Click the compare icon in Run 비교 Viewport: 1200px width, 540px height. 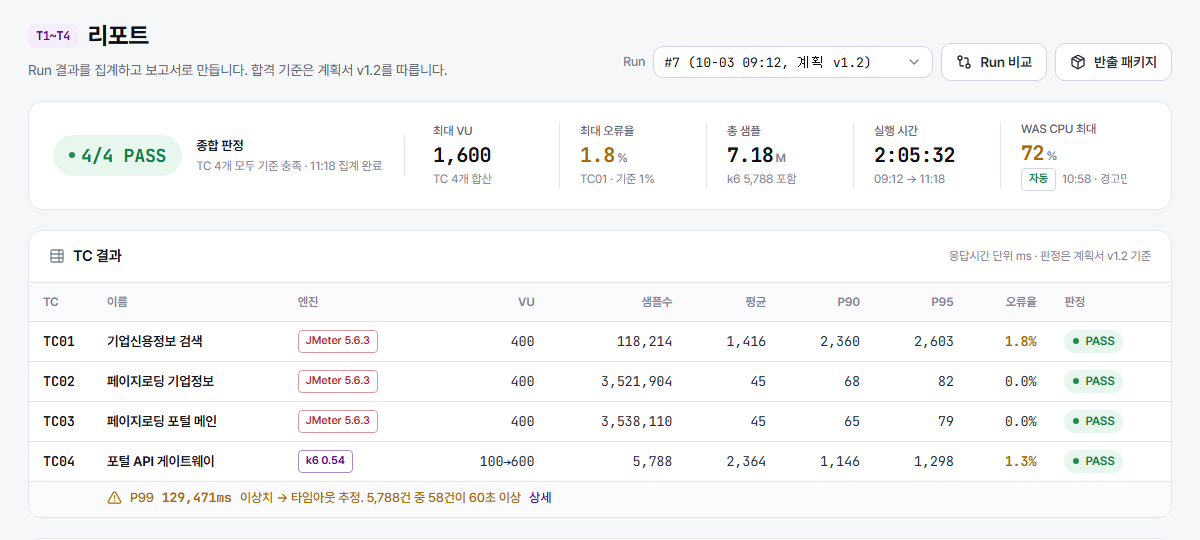tap(964, 62)
